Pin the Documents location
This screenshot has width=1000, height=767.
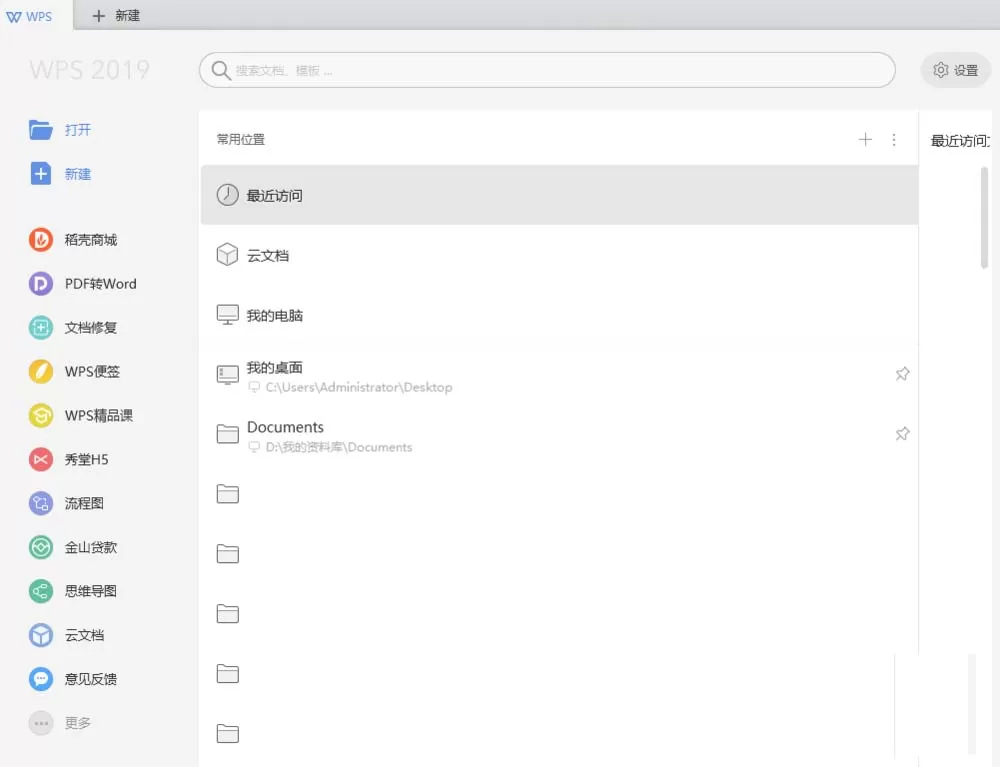point(902,434)
